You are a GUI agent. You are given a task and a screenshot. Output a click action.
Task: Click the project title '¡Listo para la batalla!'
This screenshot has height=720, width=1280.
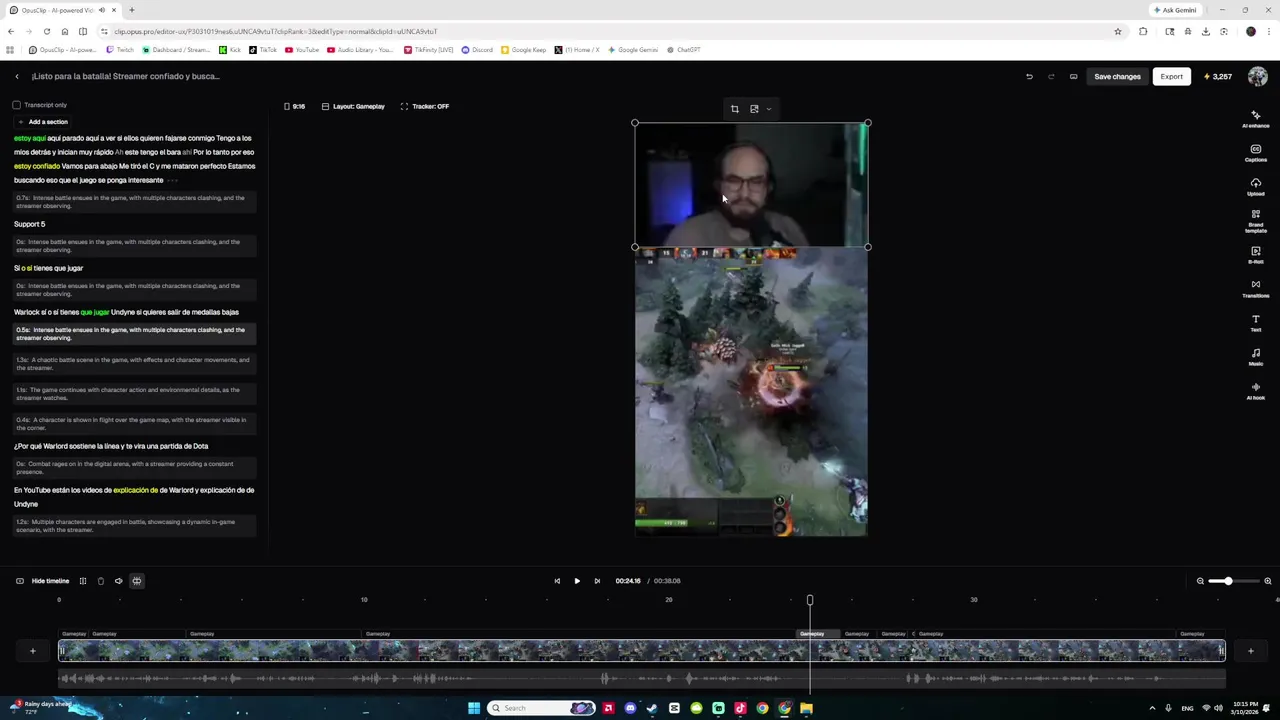tap(126, 76)
